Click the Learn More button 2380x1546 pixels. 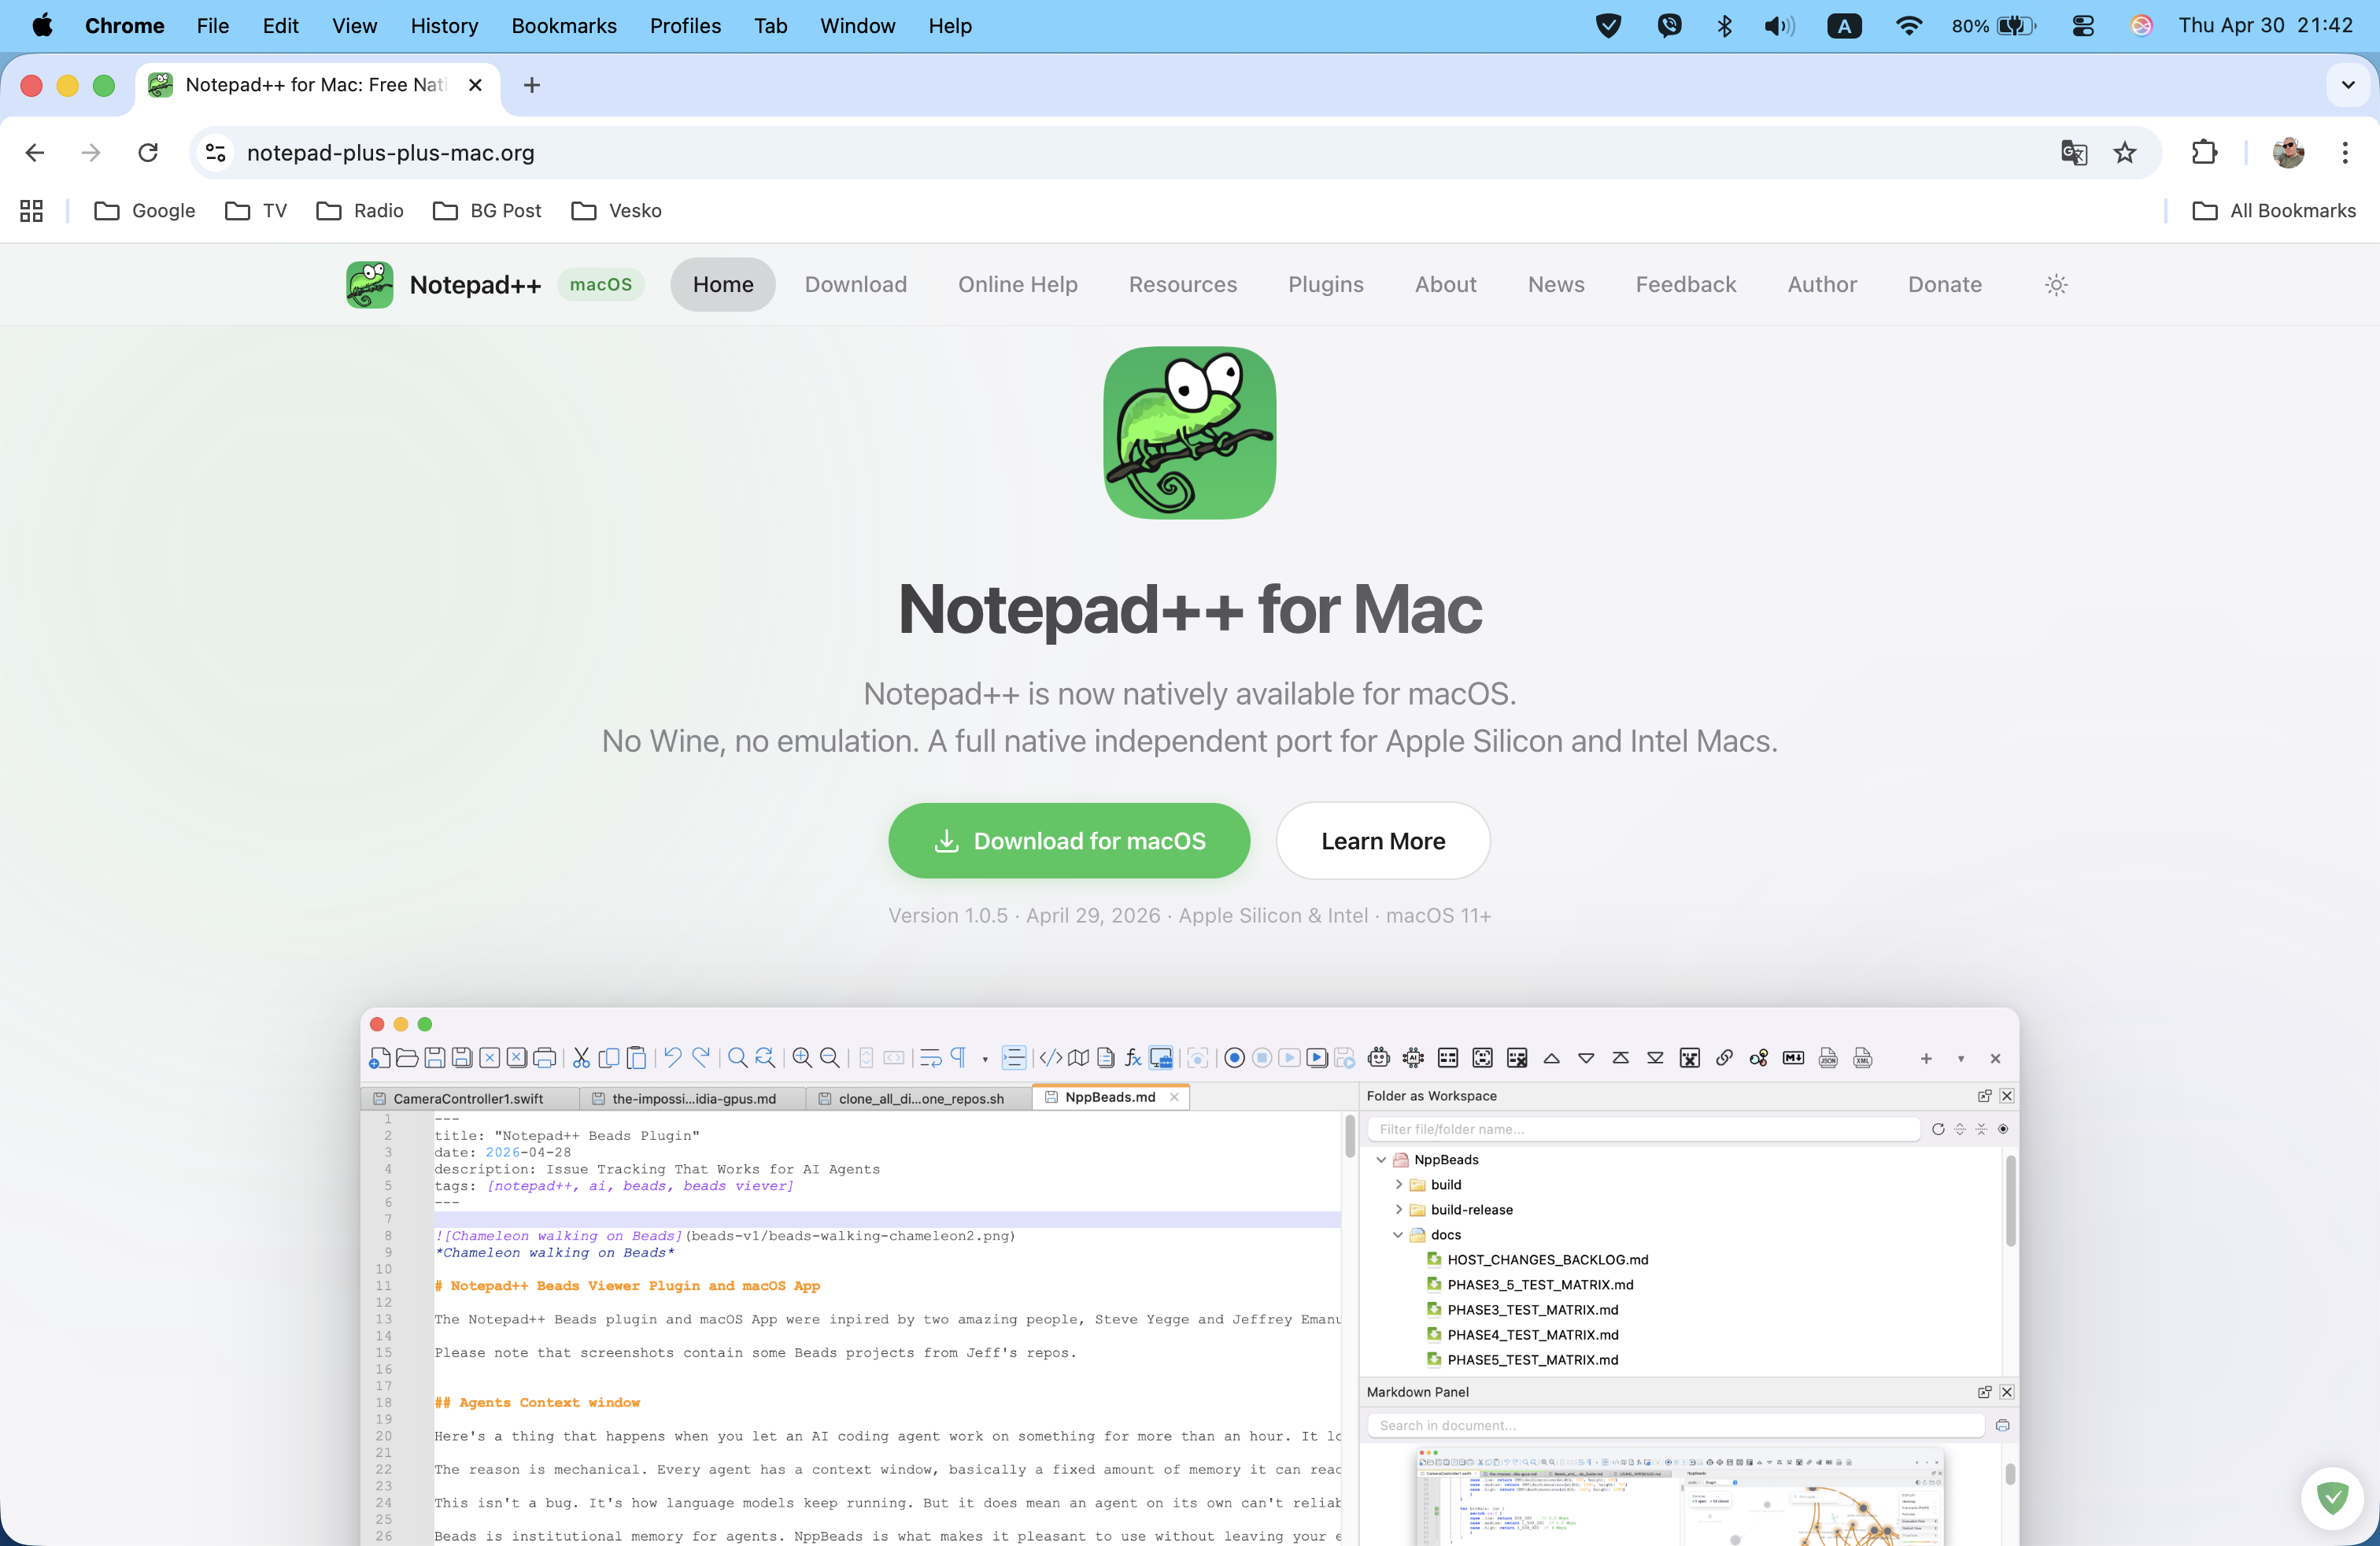[x=1382, y=841]
